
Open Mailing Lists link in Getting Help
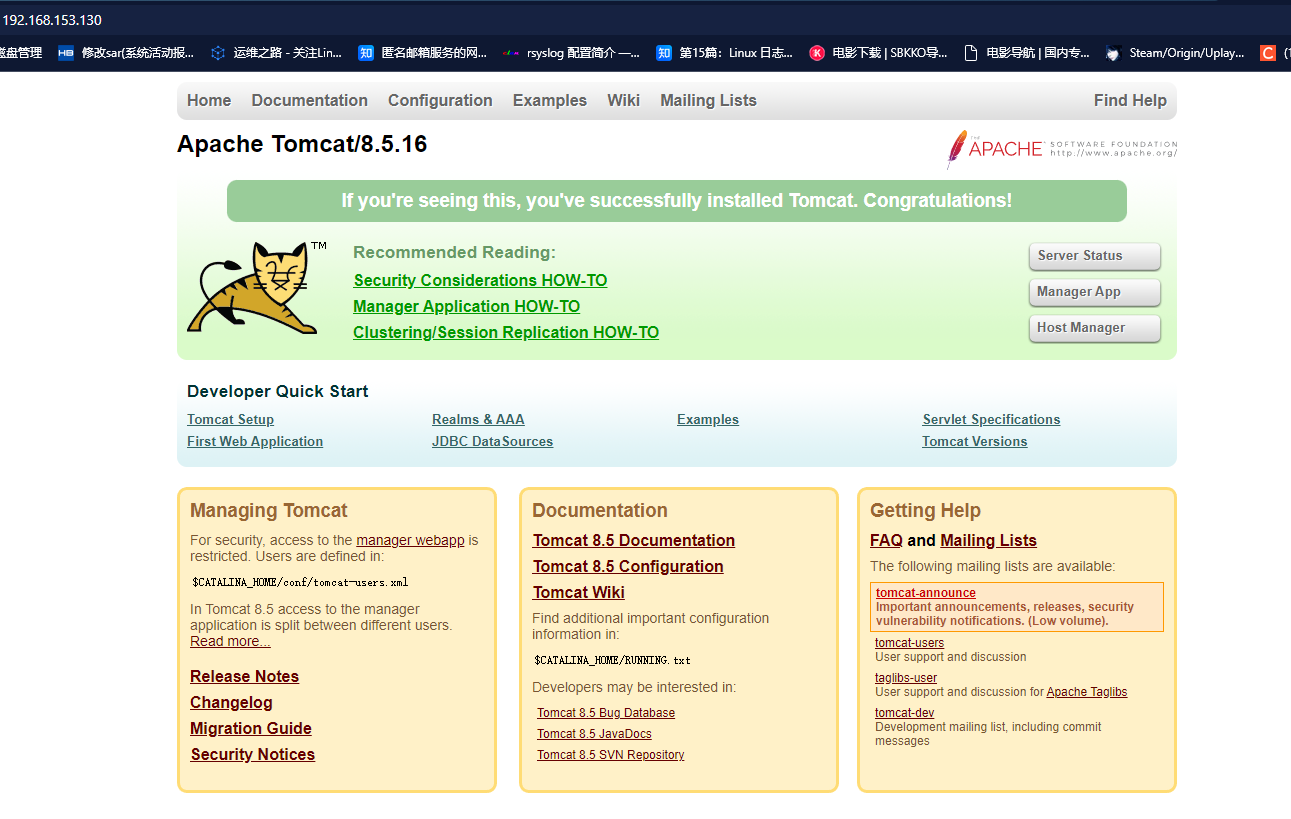[x=988, y=541]
